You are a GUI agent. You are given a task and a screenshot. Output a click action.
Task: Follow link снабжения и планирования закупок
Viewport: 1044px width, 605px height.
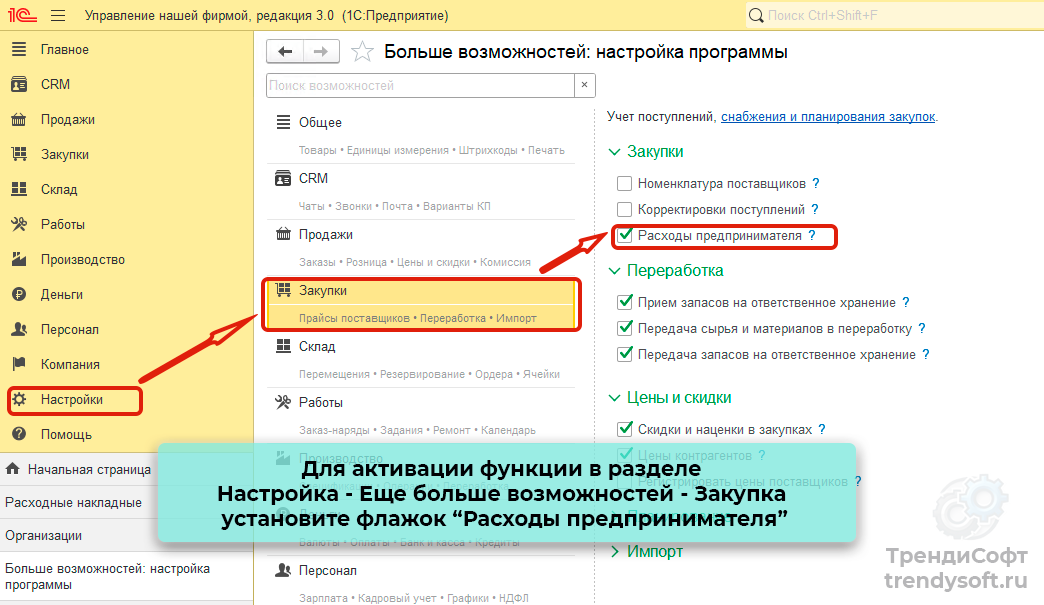click(x=828, y=116)
